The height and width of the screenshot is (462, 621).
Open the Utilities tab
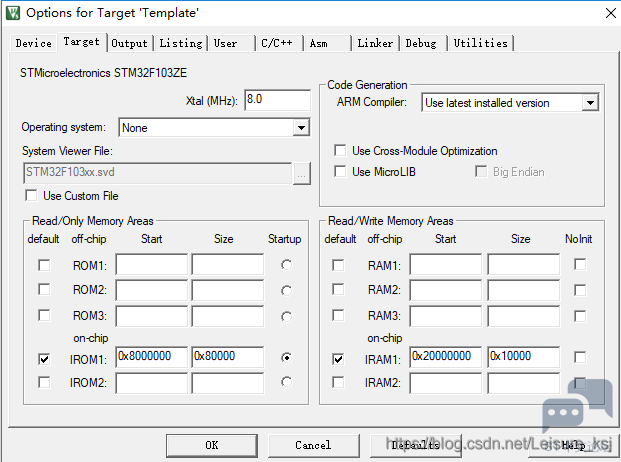point(480,43)
